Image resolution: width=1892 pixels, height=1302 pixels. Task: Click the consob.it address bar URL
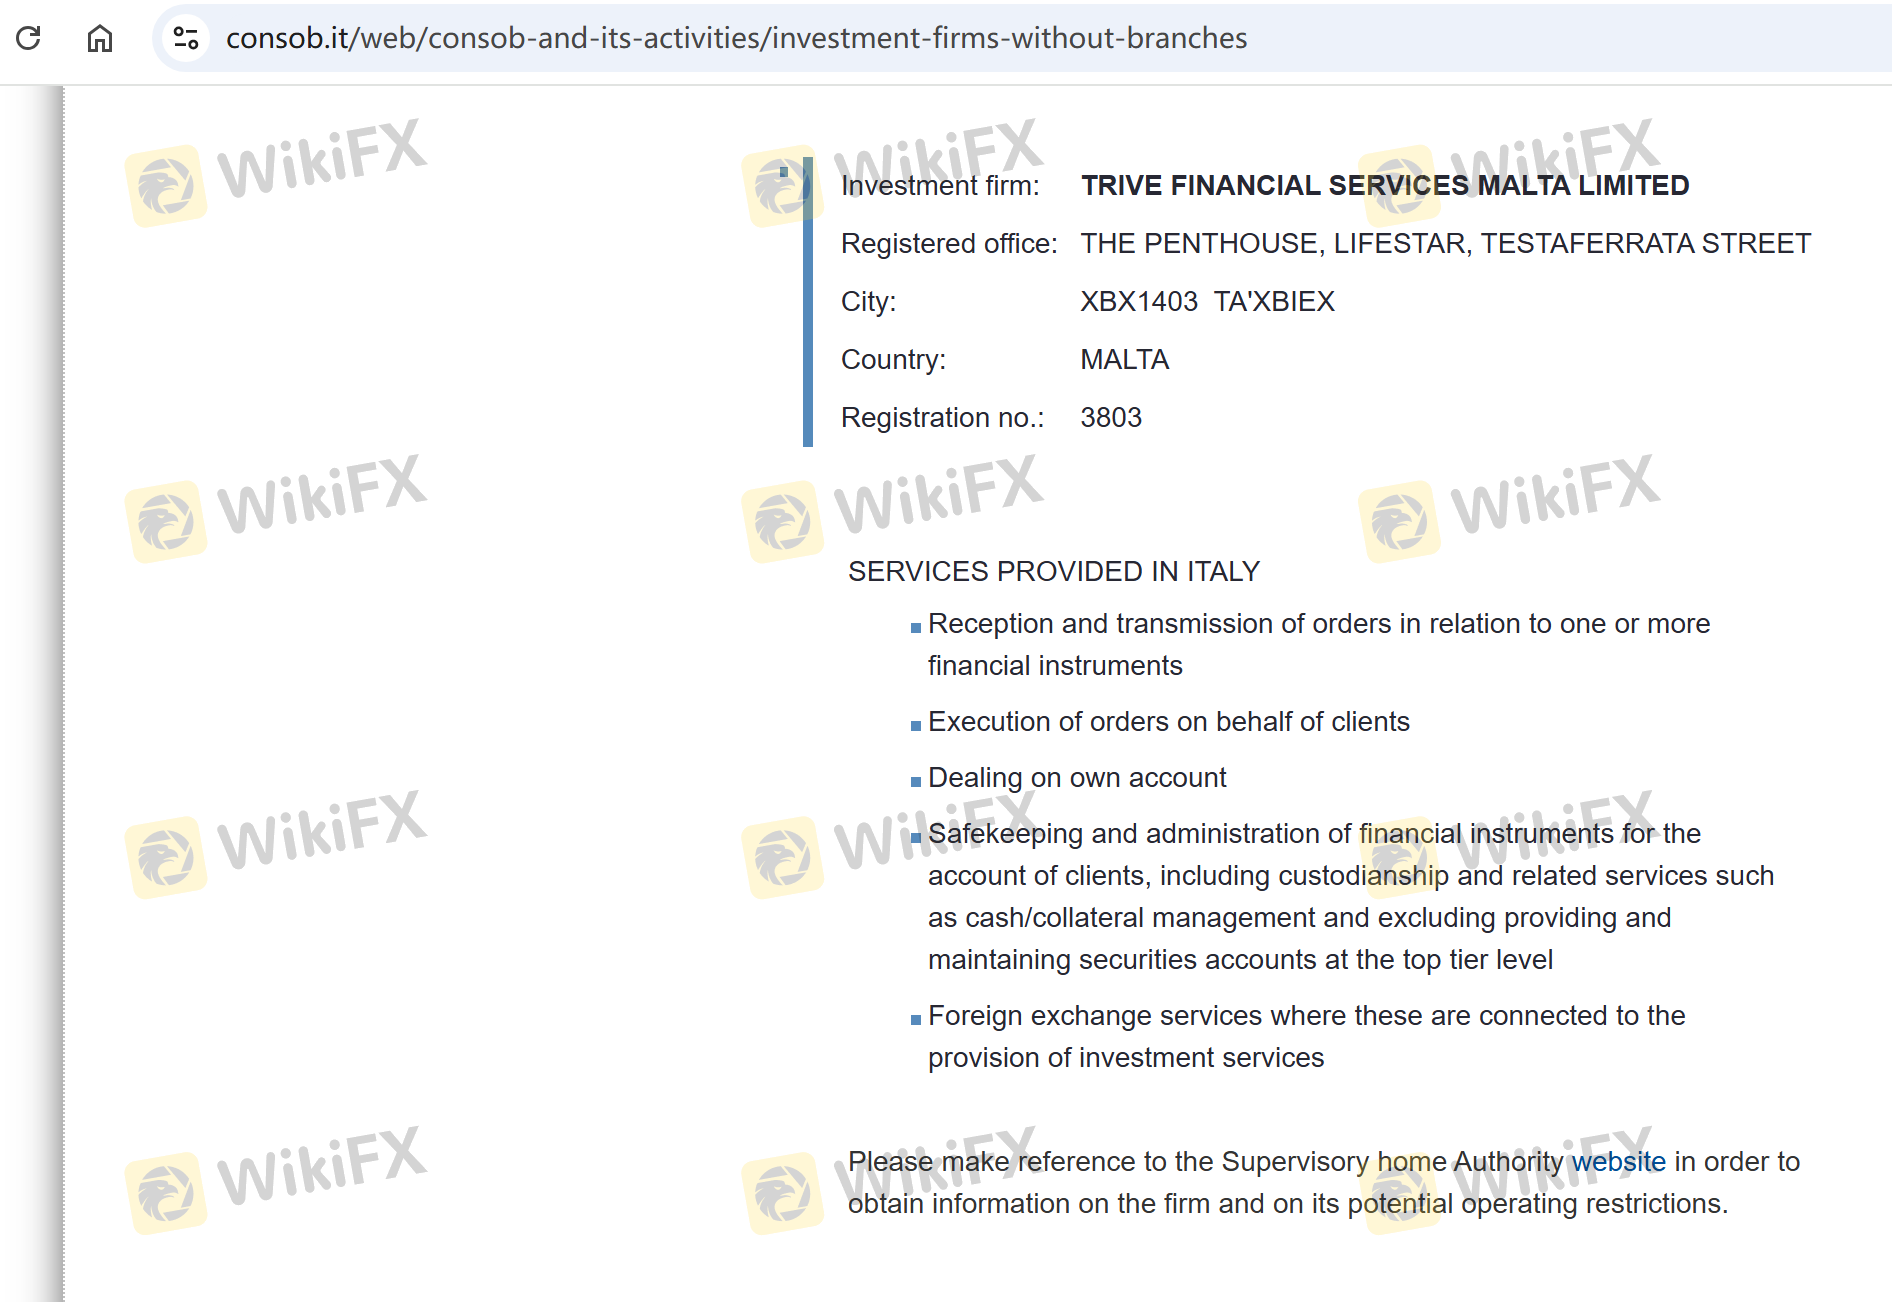[736, 38]
